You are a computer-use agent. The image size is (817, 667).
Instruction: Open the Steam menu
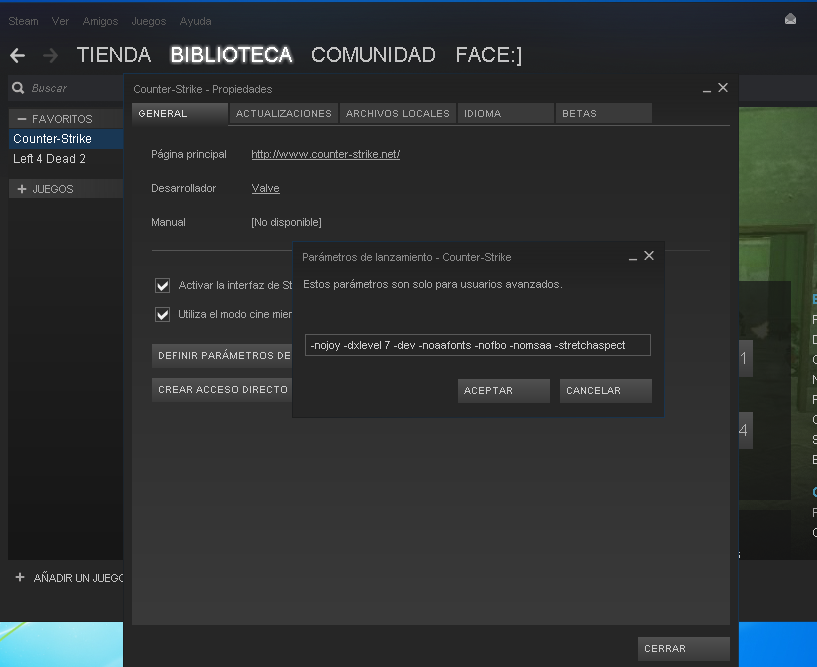point(23,21)
